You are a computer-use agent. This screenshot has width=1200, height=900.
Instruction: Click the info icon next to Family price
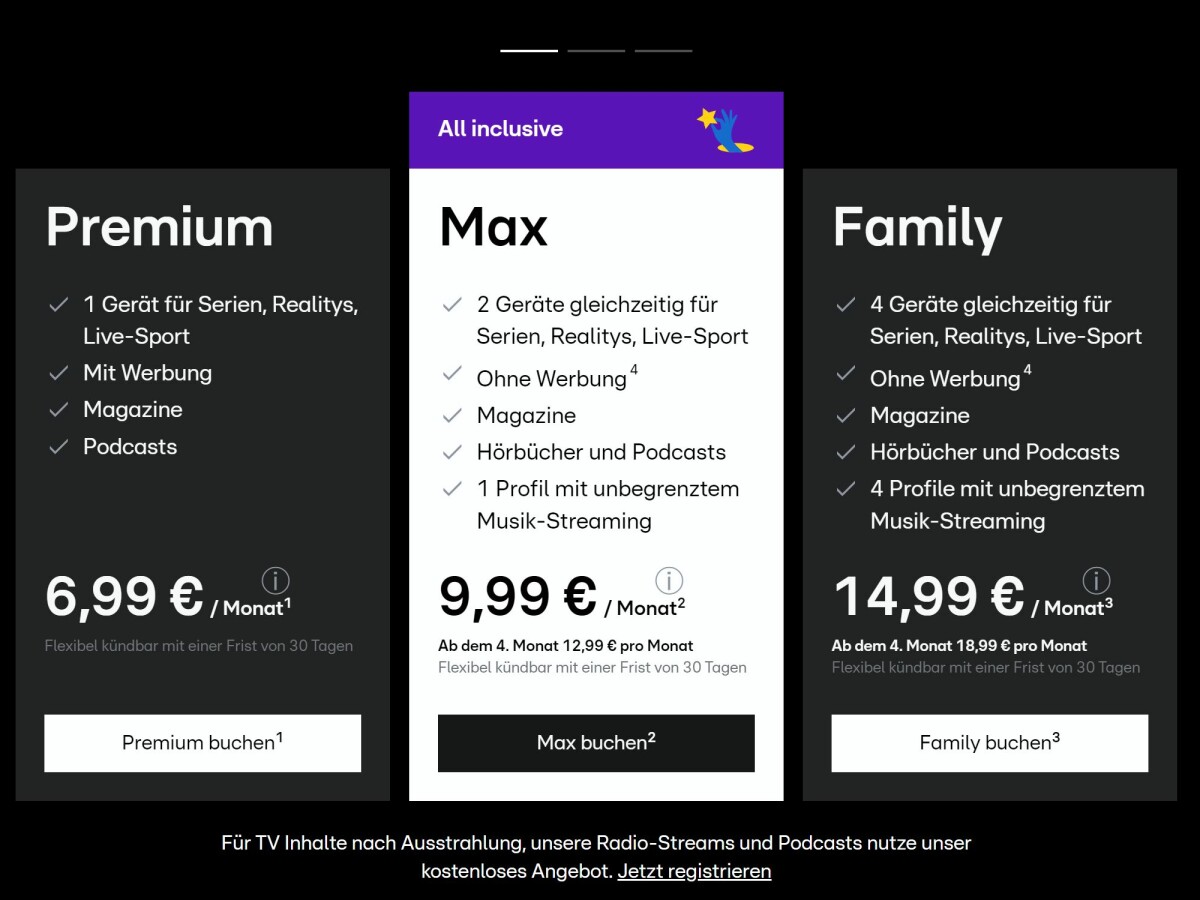pos(1096,581)
